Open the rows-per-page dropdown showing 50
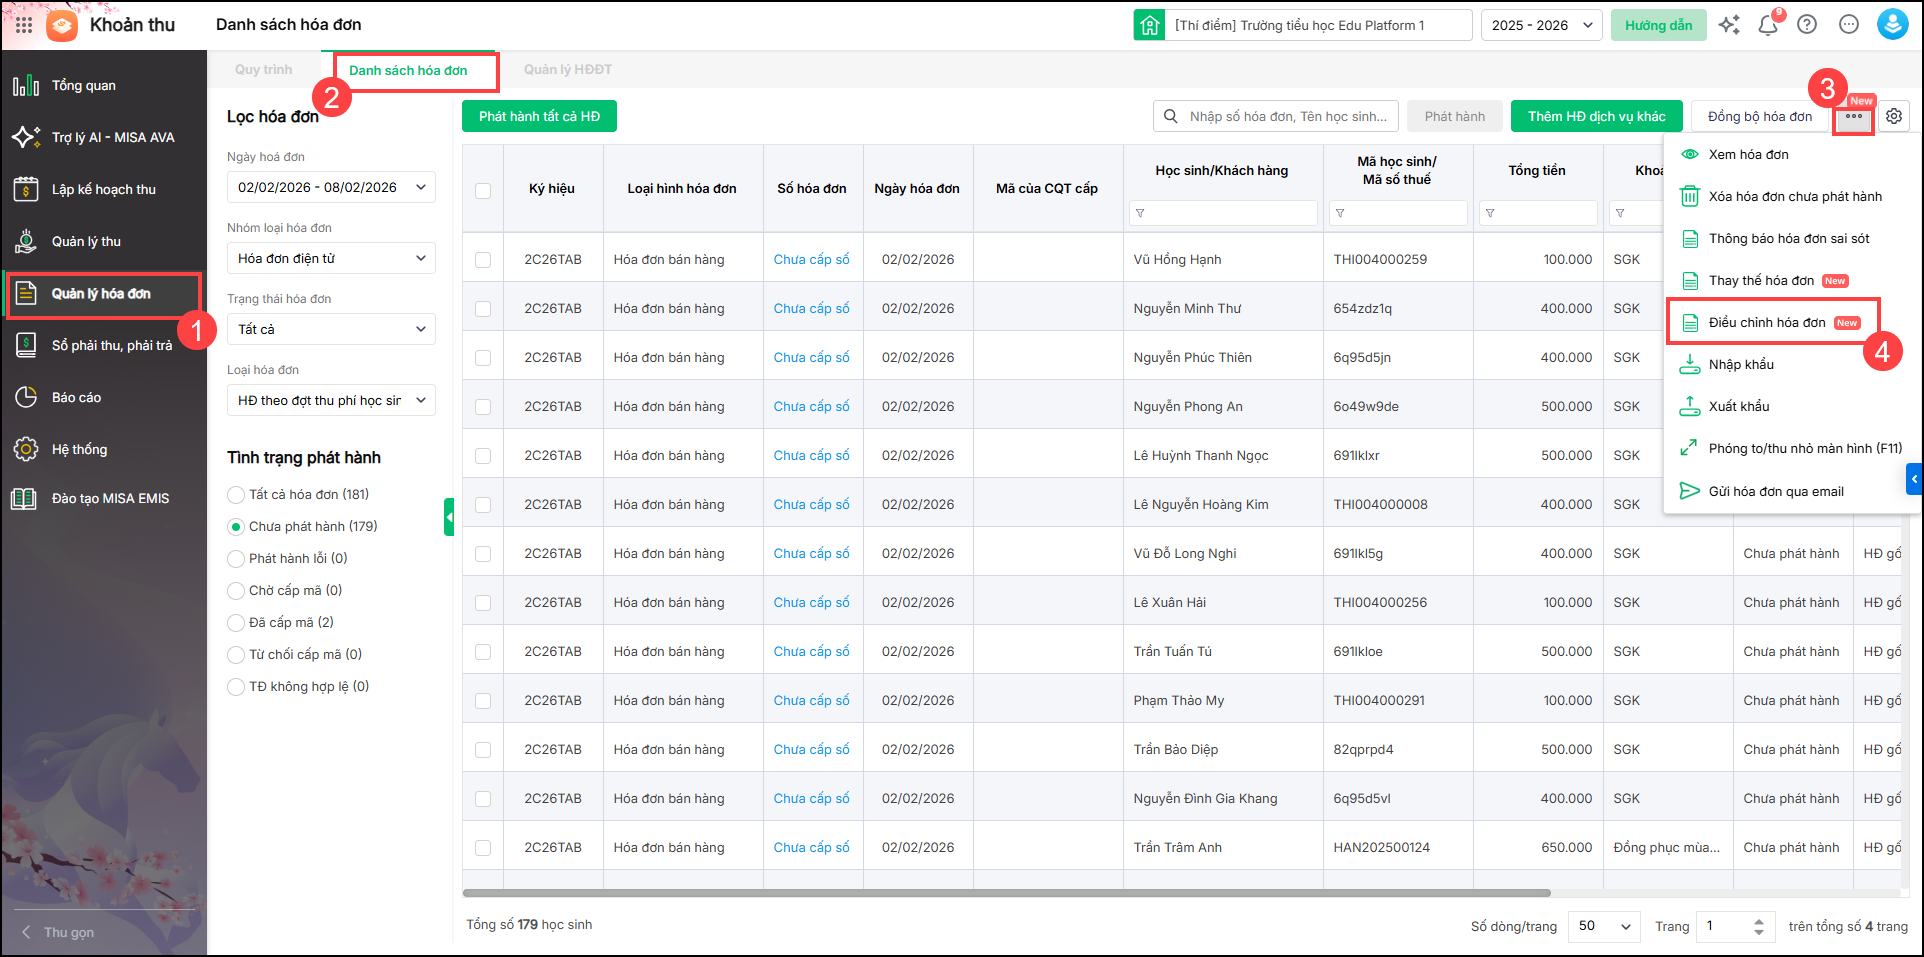The image size is (1924, 957). point(1604,926)
